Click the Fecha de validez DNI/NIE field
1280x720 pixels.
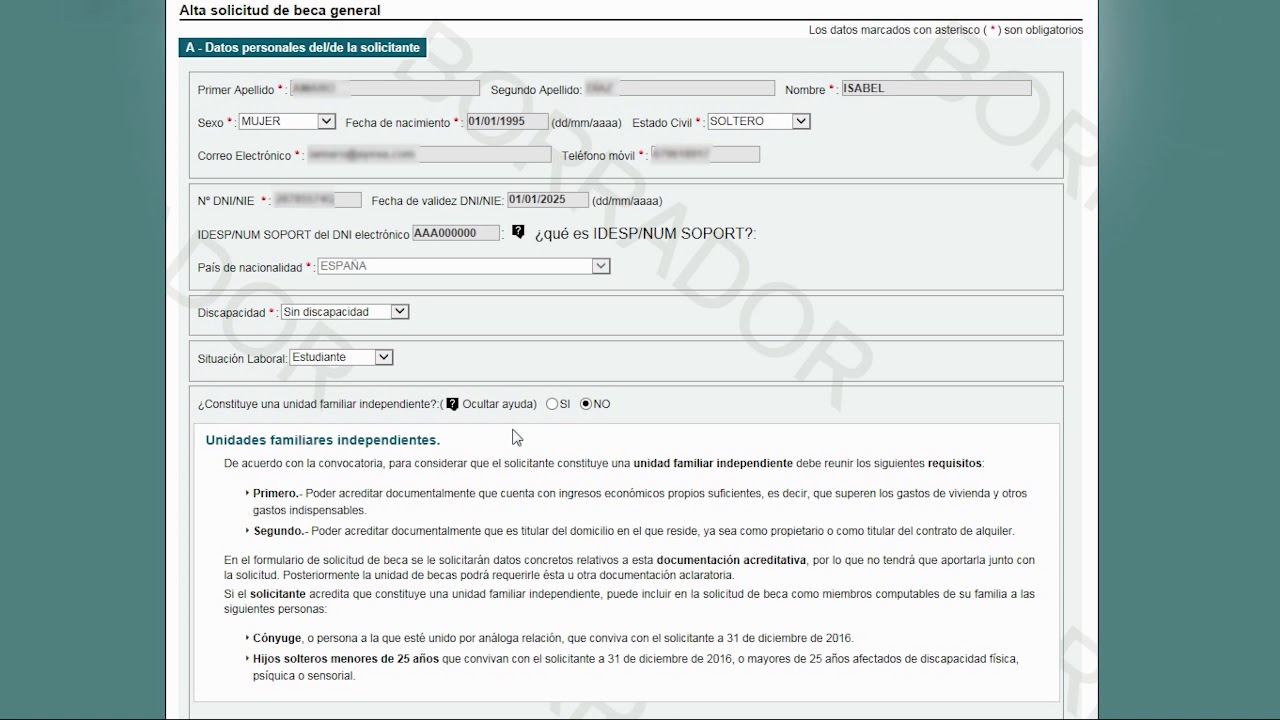(548, 200)
